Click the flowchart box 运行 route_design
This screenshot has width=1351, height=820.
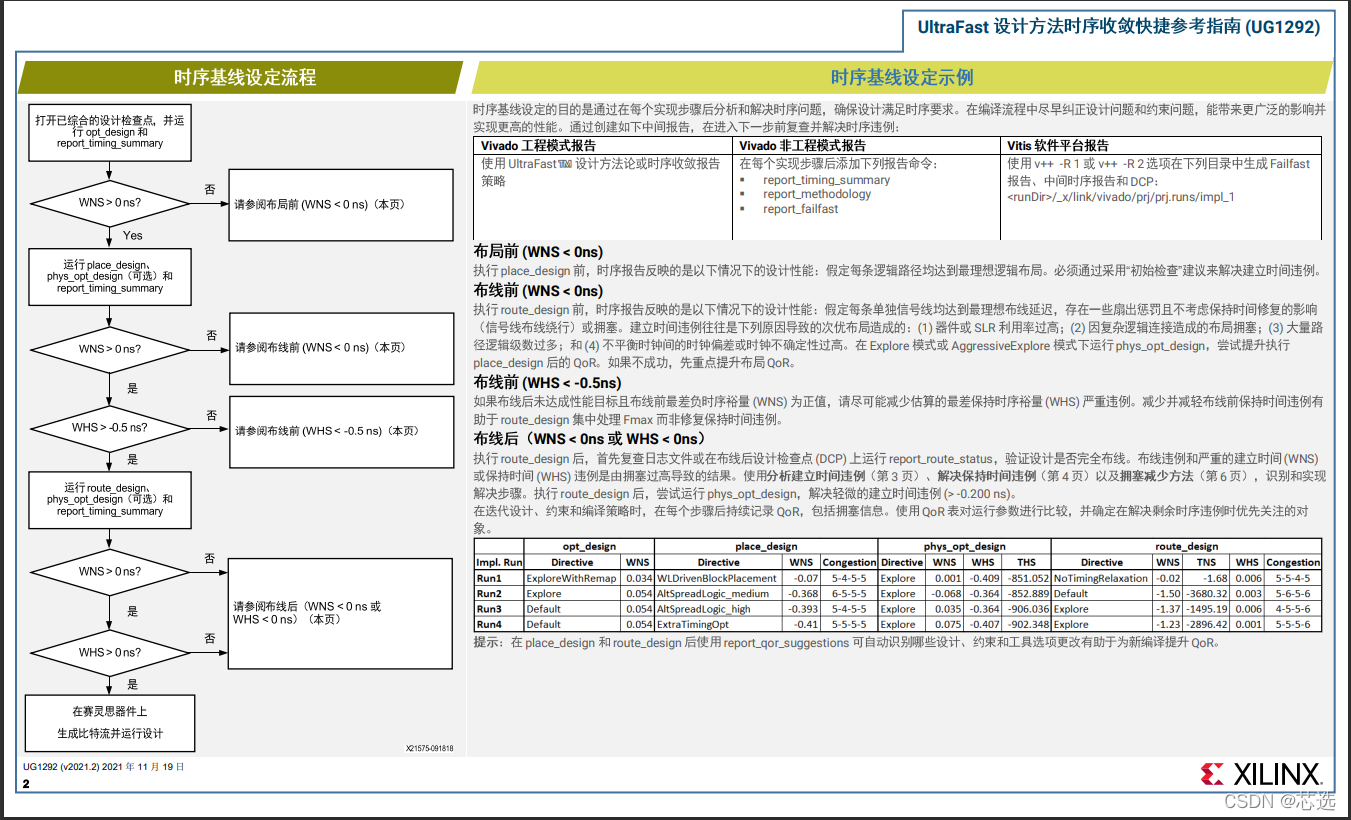(x=110, y=499)
